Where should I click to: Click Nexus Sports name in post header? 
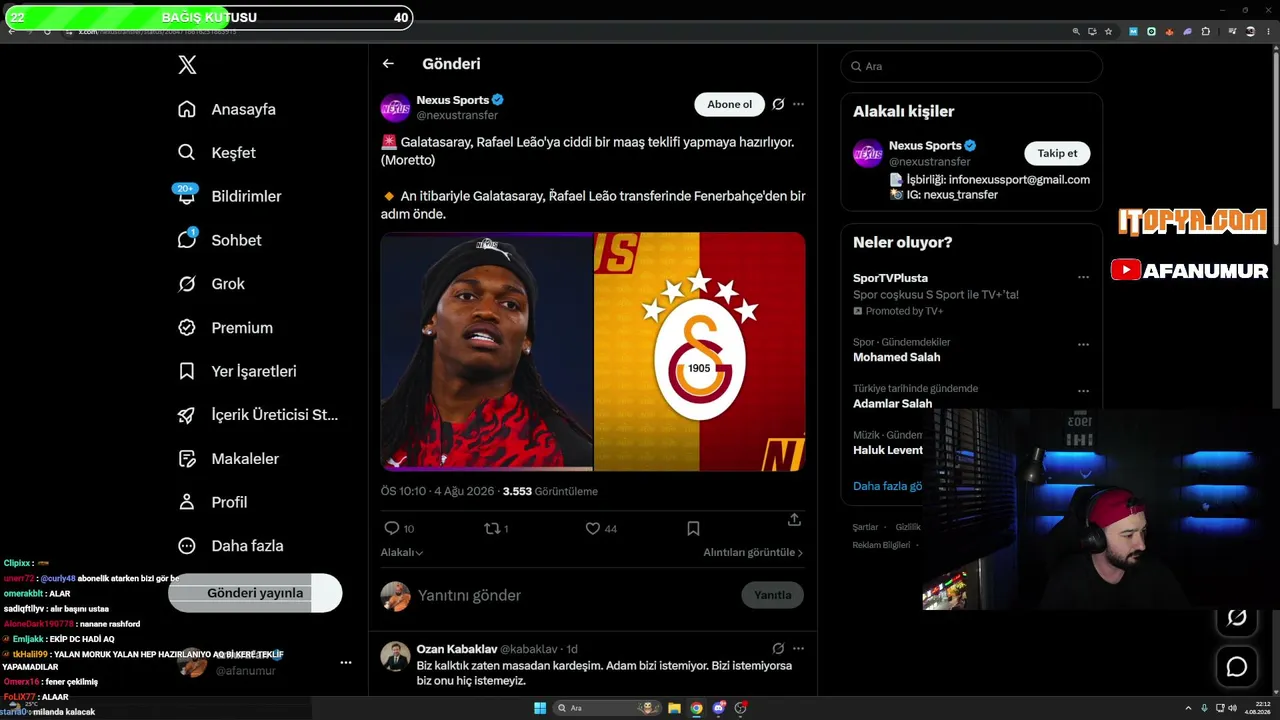(x=453, y=100)
